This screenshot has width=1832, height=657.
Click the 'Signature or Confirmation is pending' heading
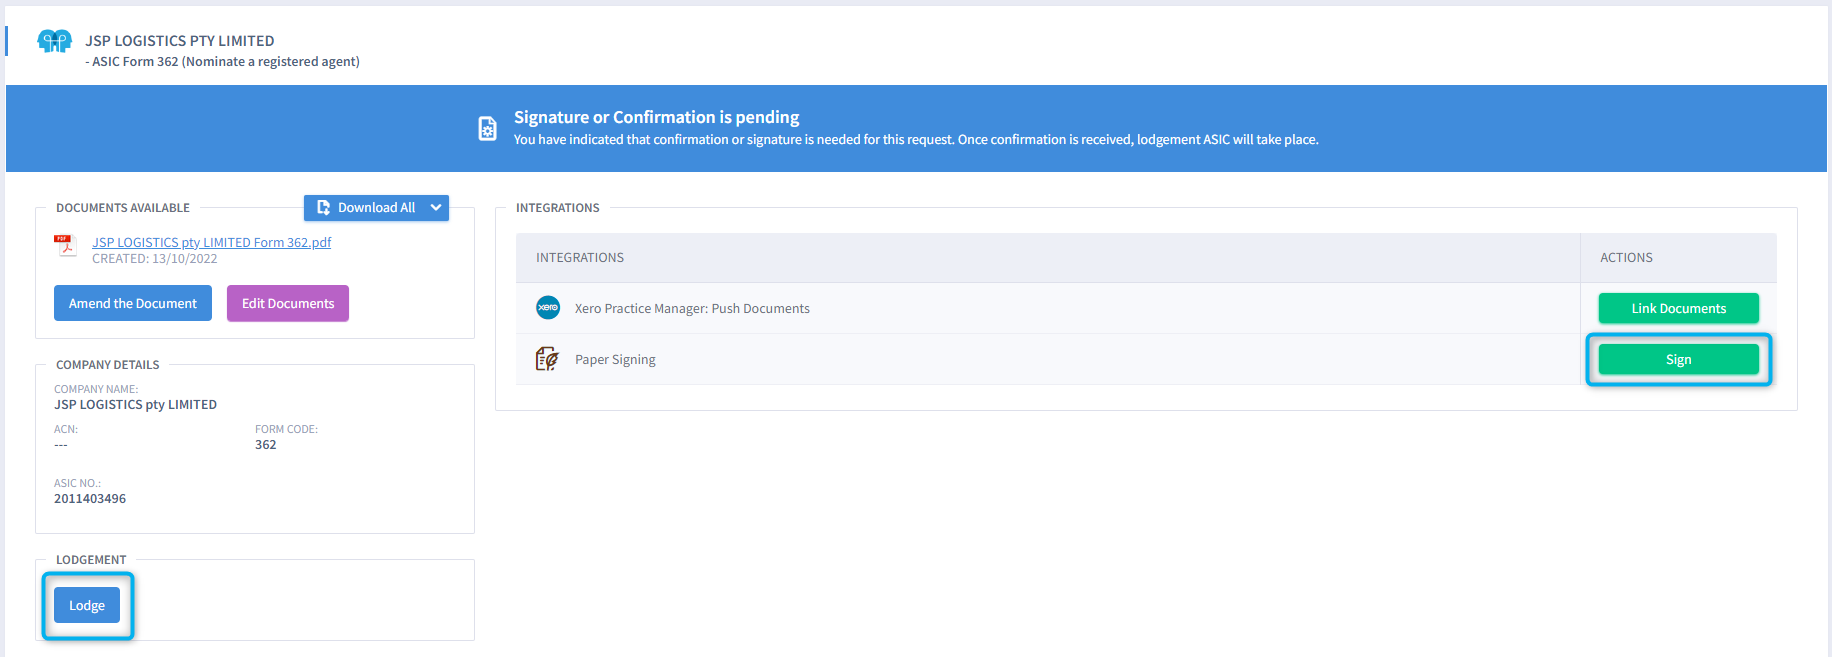point(657,117)
